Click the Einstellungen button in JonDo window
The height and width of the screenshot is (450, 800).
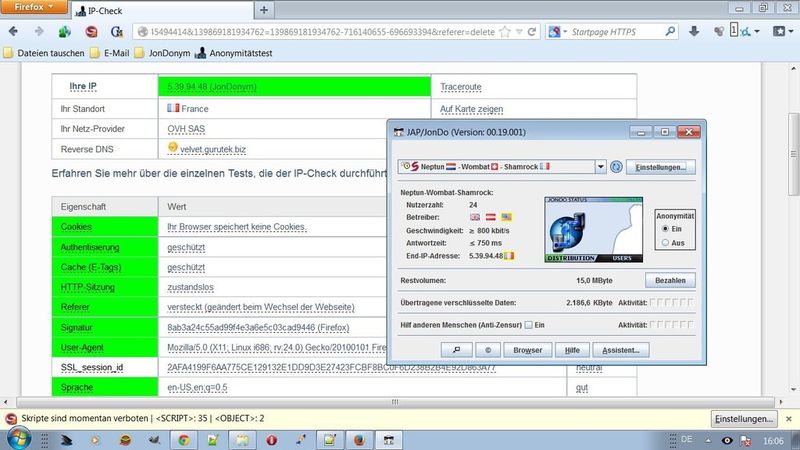pos(660,167)
